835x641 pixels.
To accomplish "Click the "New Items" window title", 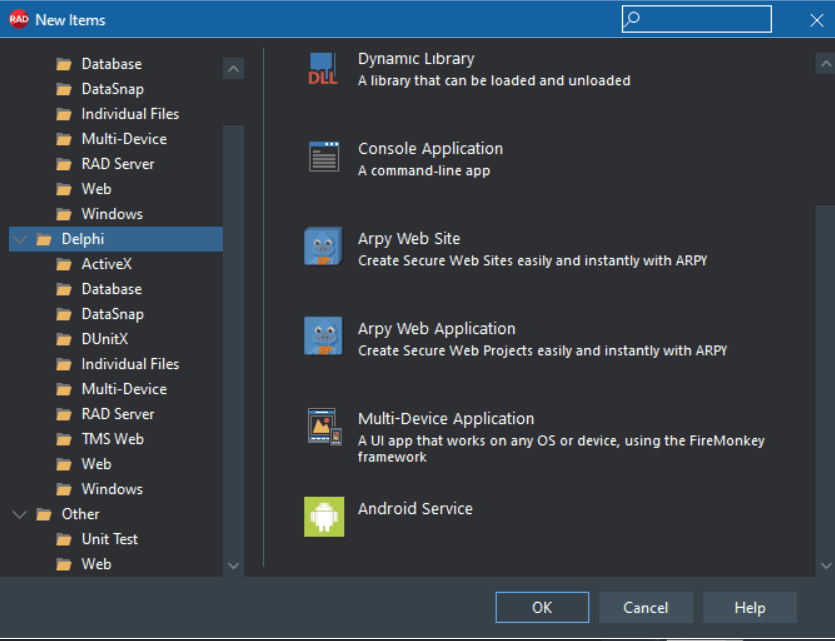I will coord(70,20).
